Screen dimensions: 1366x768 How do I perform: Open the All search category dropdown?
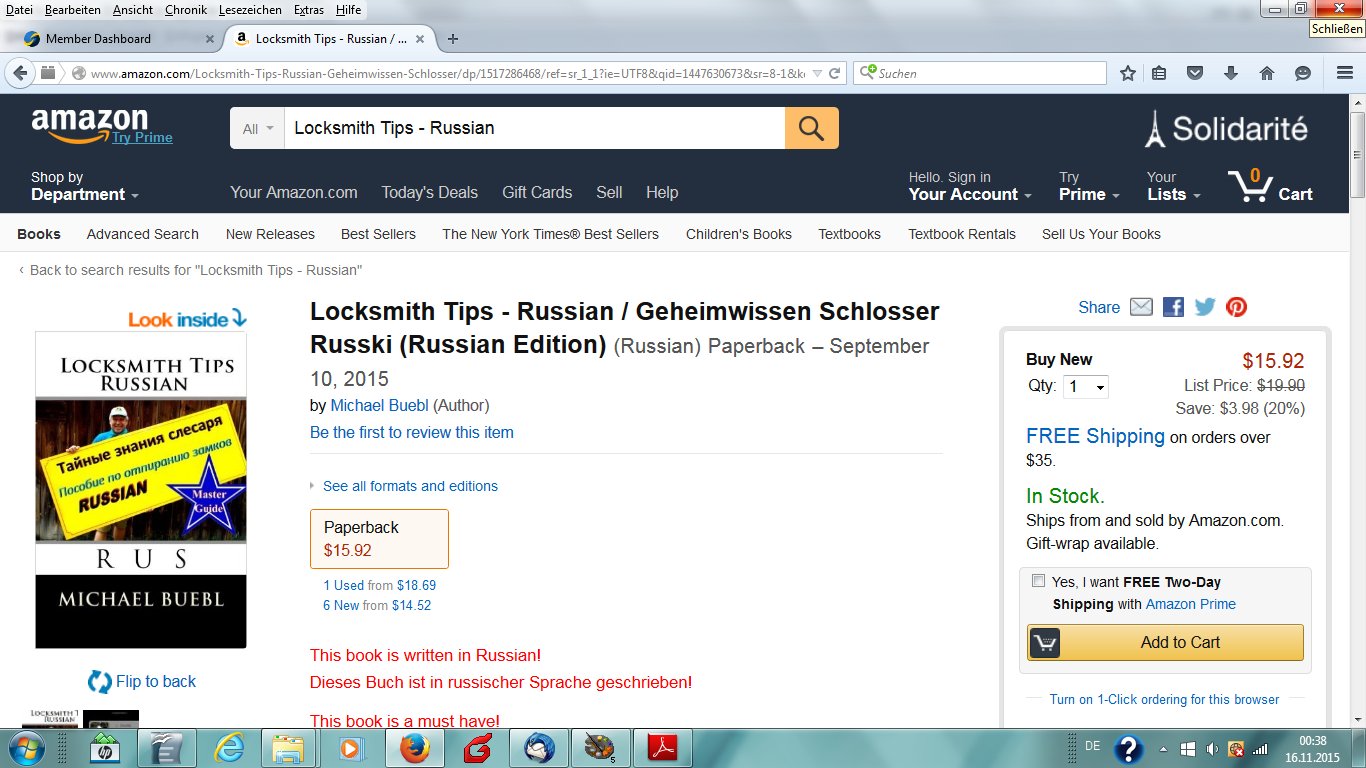coord(257,128)
